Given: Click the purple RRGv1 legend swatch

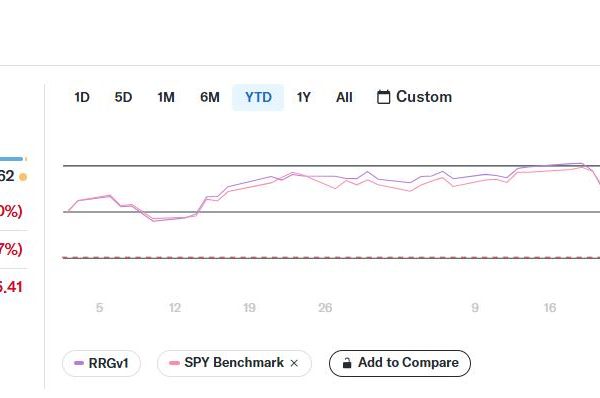Looking at the screenshot, I should [79, 363].
